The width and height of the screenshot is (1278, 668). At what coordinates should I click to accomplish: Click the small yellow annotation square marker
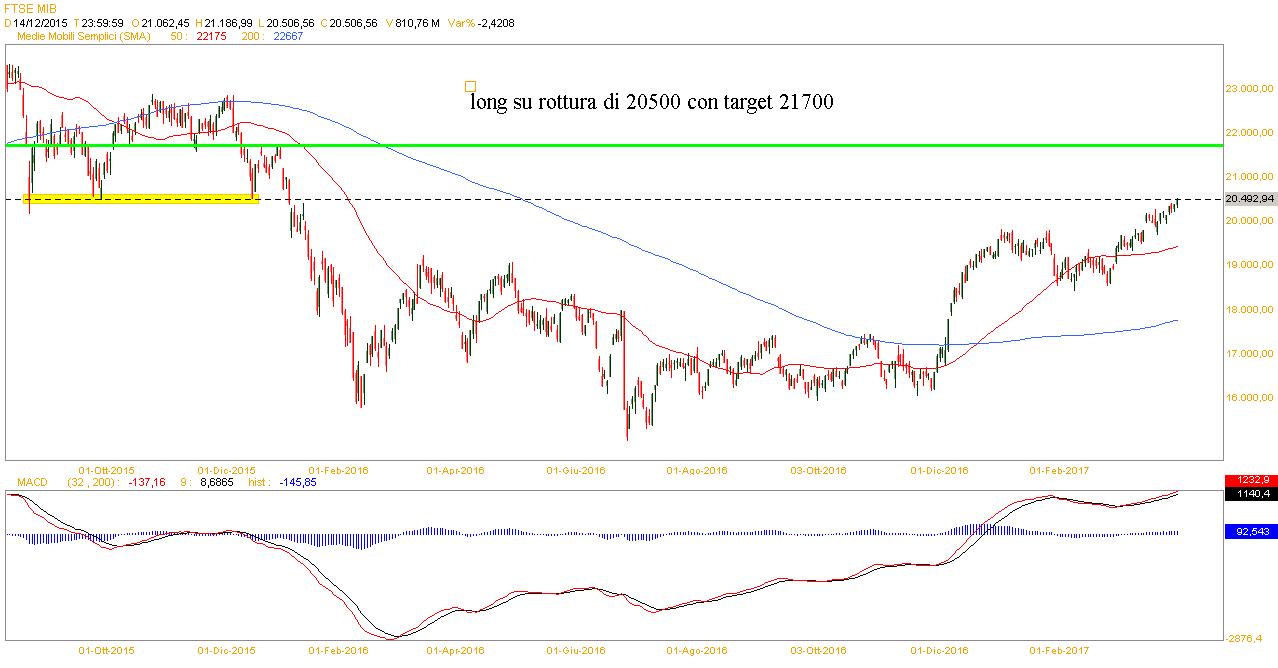[x=471, y=87]
